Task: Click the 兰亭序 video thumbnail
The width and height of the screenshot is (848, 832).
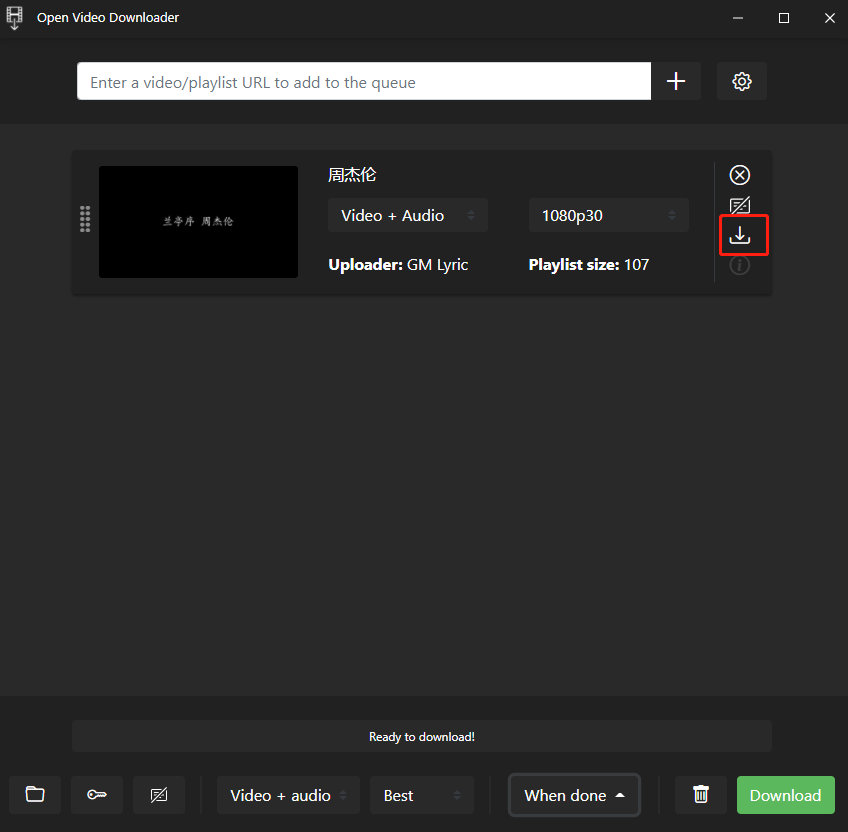Action: (x=198, y=222)
